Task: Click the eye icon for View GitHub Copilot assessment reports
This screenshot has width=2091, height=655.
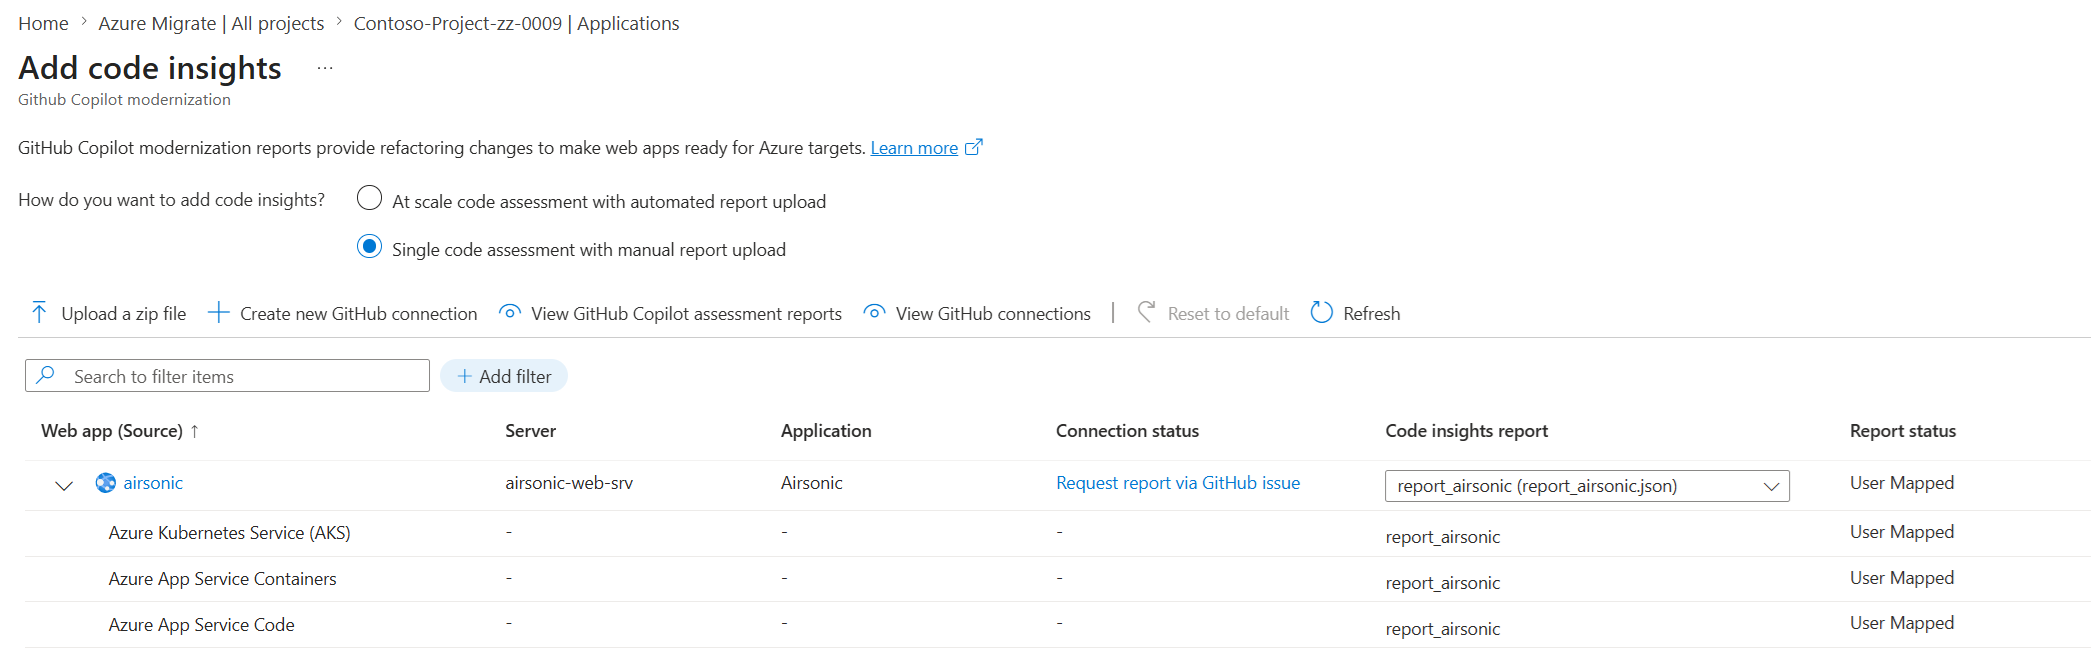Action: 510,312
